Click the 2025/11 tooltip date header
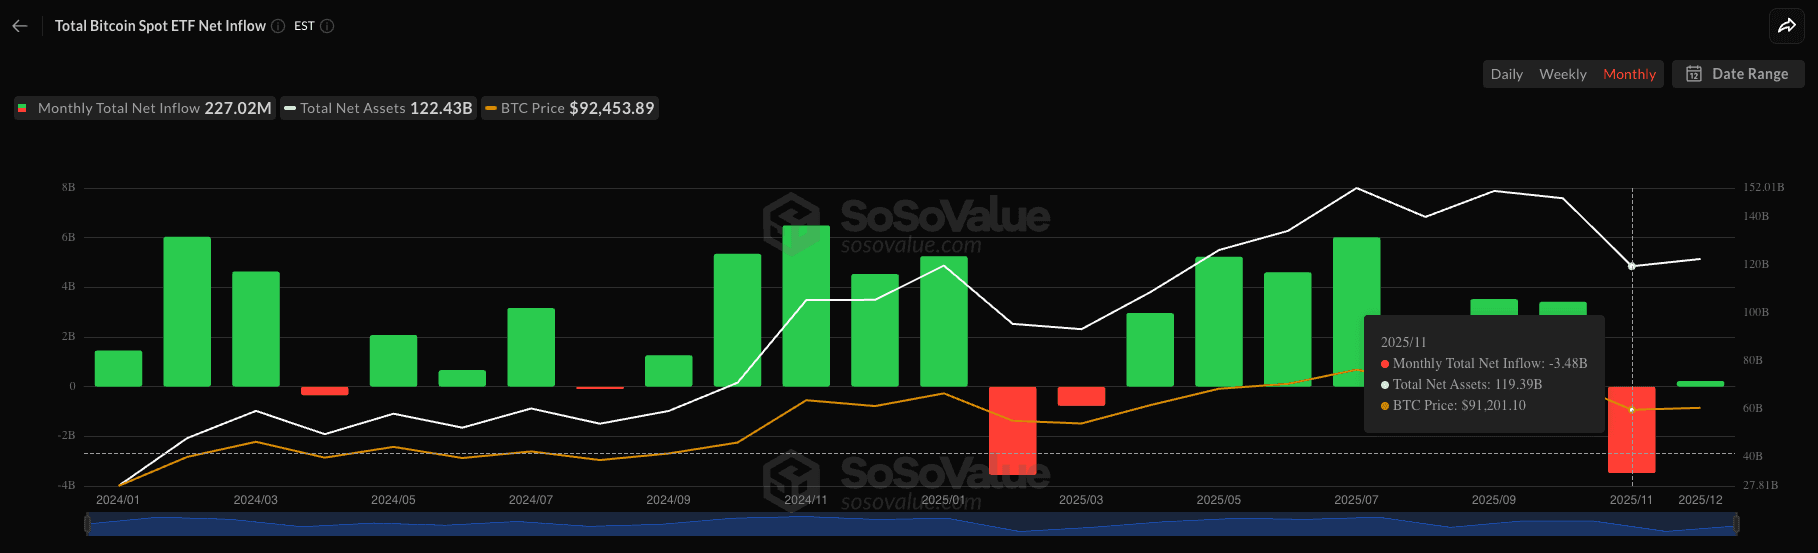 pyautogui.click(x=1404, y=342)
